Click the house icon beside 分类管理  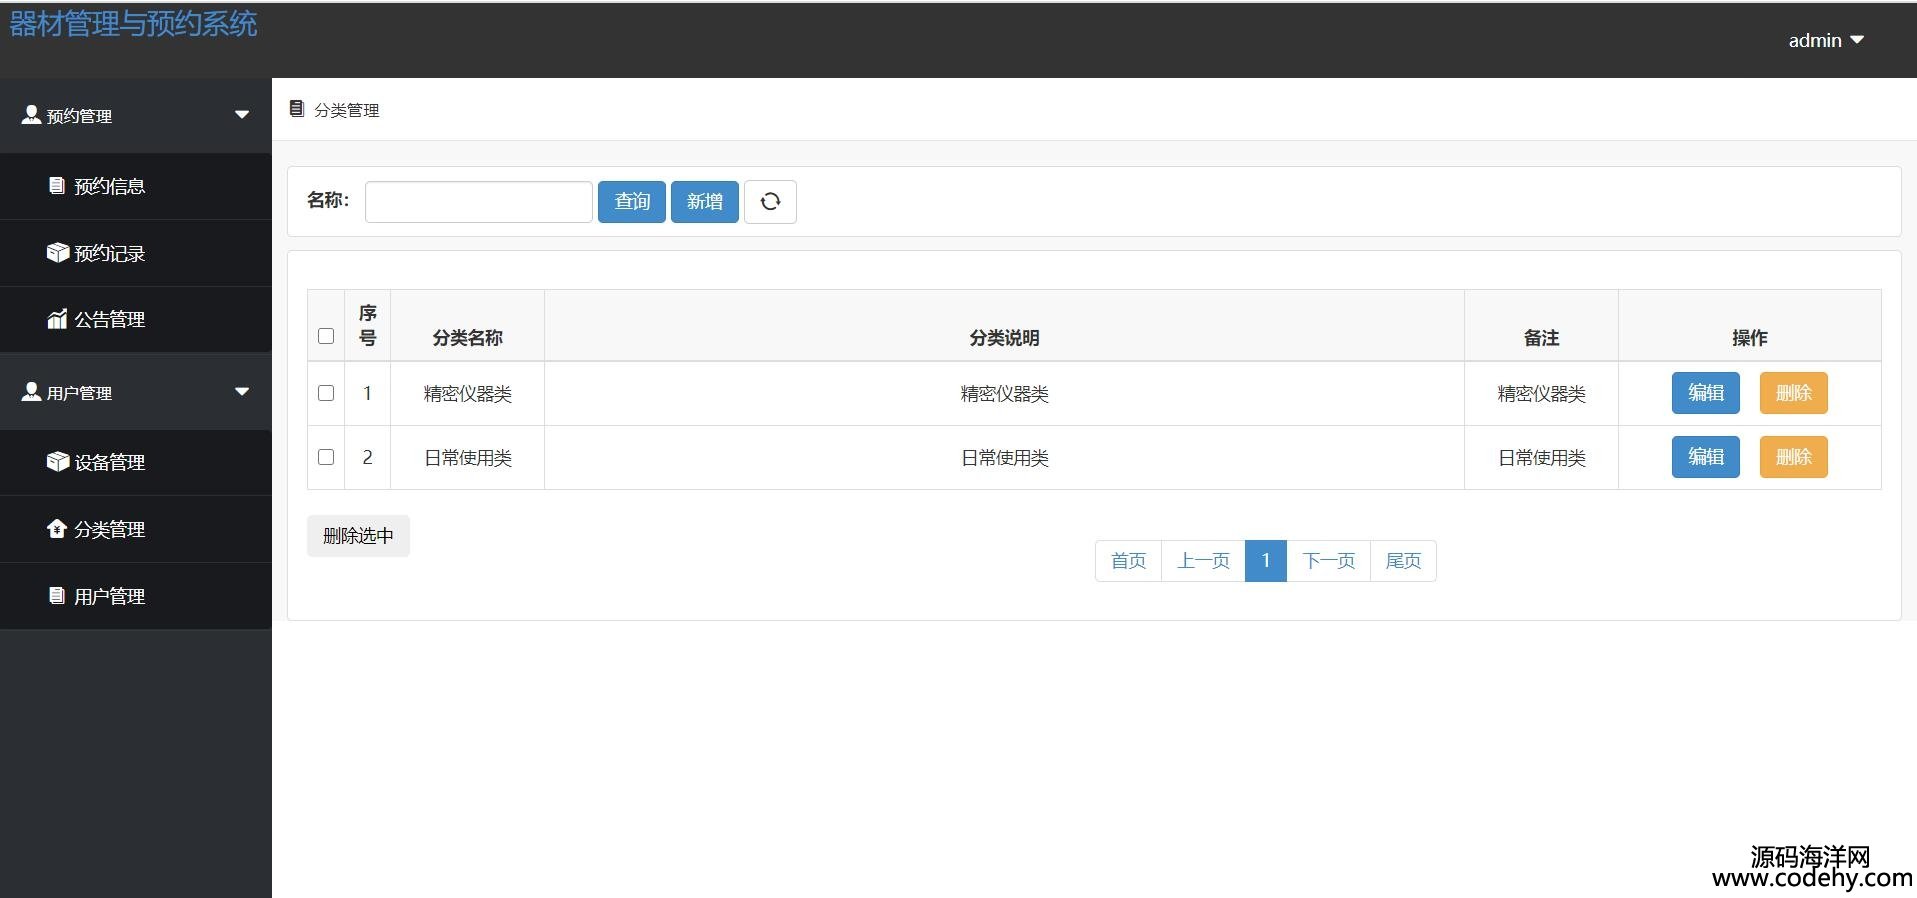tap(57, 528)
